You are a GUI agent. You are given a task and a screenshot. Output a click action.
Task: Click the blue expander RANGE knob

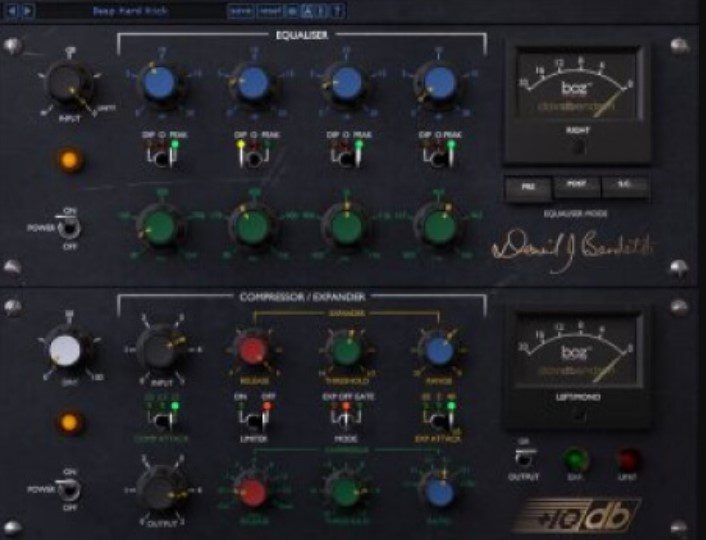pos(439,351)
